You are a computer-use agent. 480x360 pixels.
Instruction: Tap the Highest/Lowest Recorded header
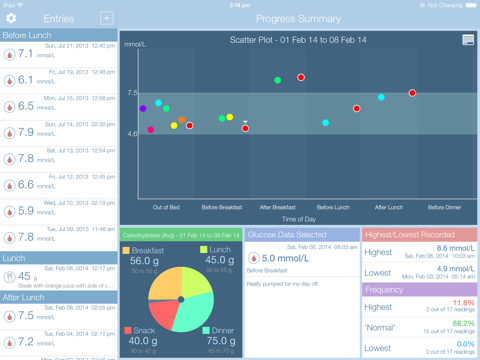point(420,235)
